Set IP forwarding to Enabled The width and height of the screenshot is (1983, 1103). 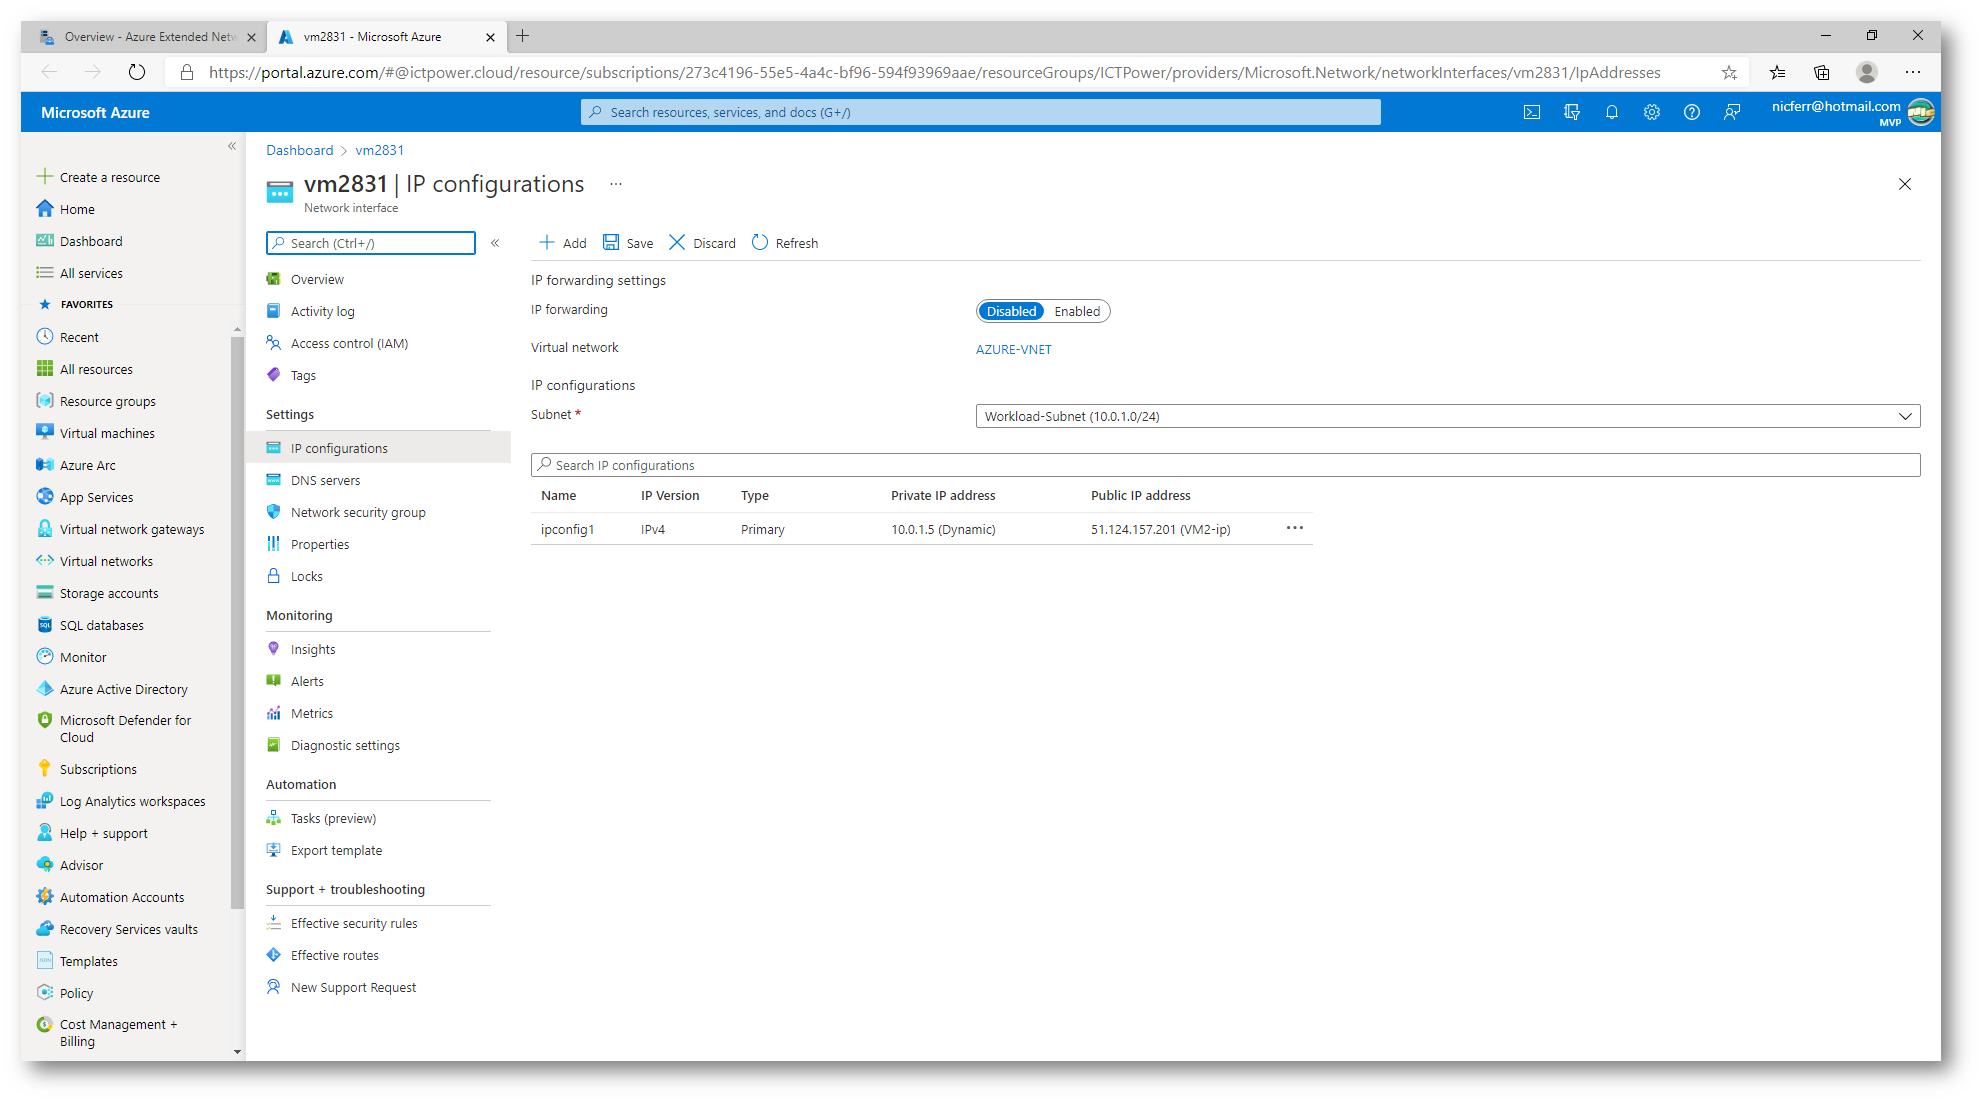pyautogui.click(x=1077, y=311)
